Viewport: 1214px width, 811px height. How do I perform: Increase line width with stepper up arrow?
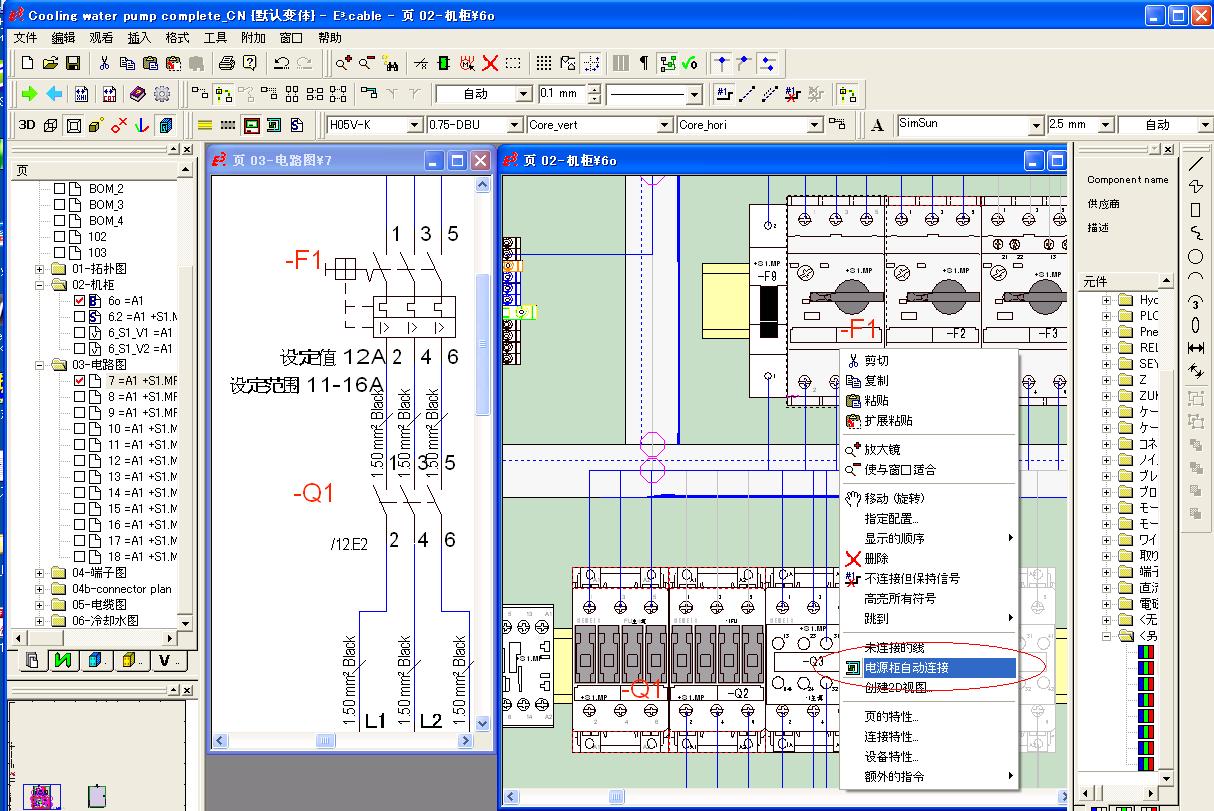coord(595,89)
